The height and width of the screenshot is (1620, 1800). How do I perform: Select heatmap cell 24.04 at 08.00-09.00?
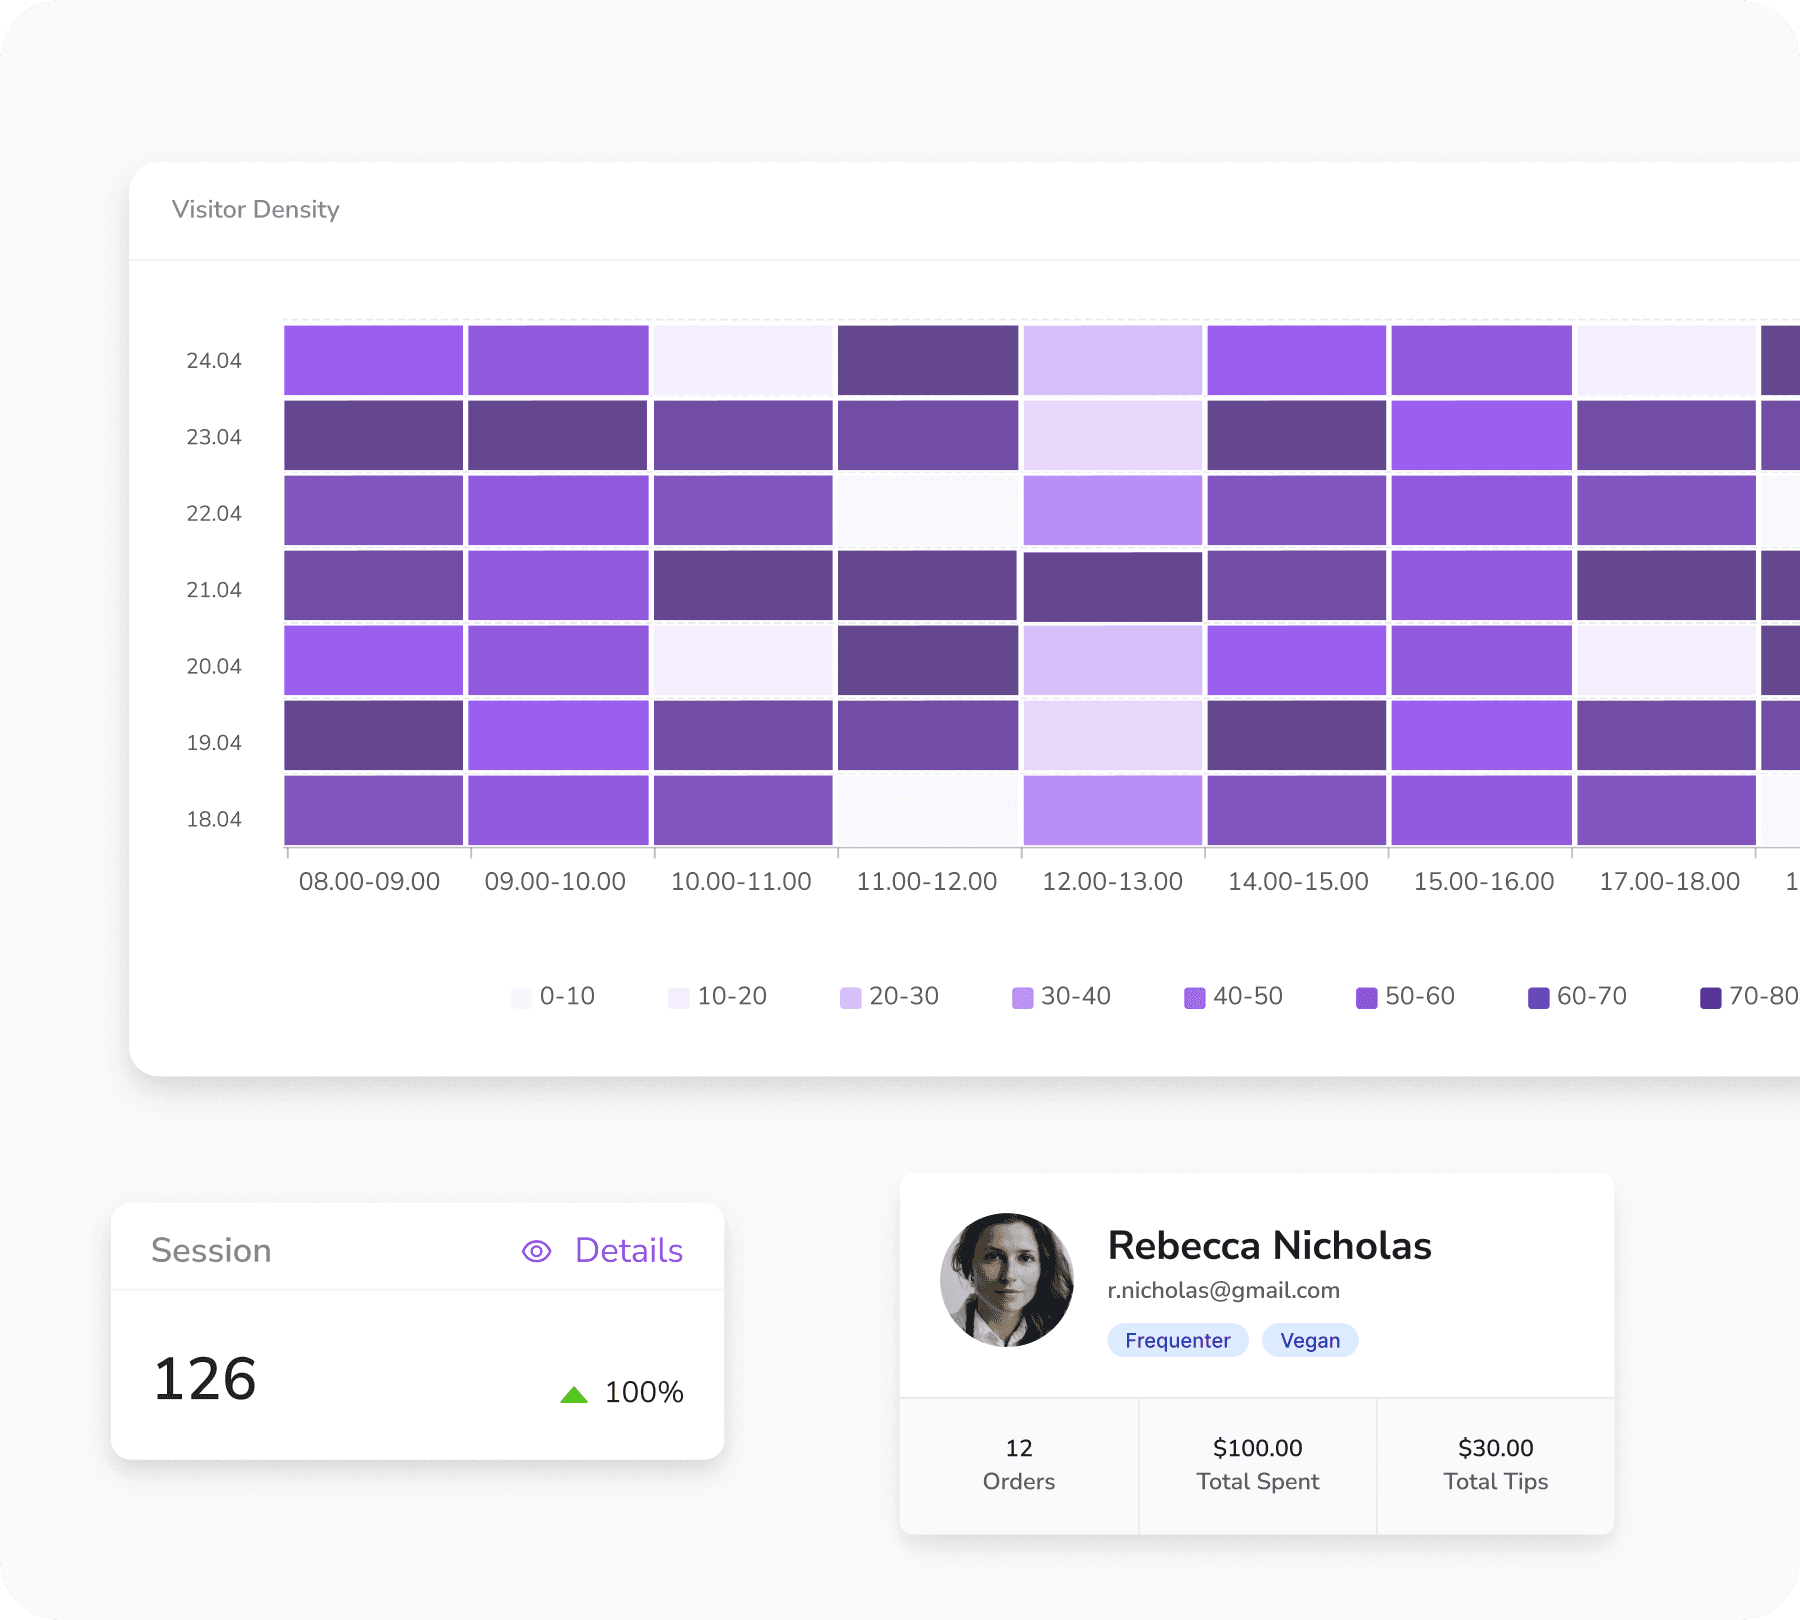(373, 360)
